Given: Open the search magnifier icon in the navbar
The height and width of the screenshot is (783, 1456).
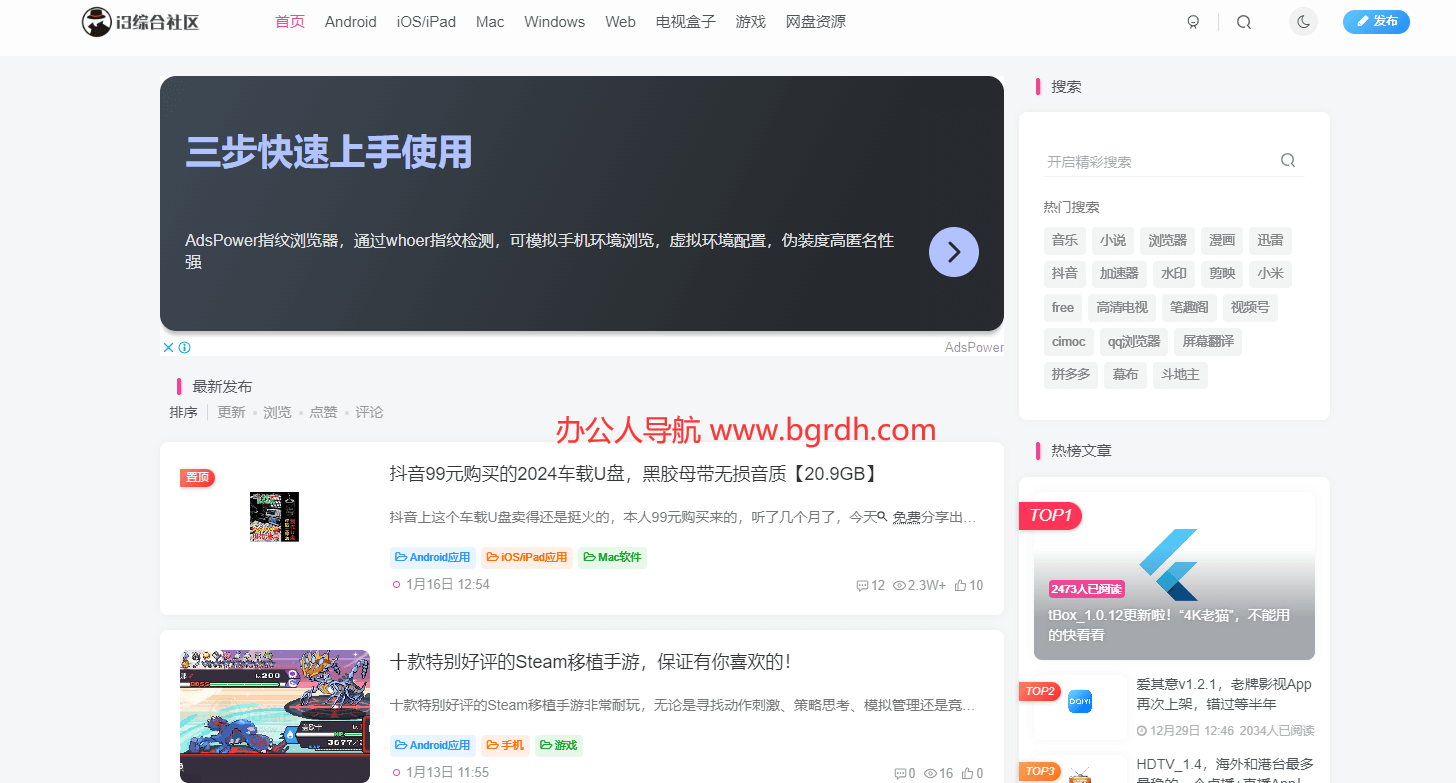Looking at the screenshot, I should 1243,21.
